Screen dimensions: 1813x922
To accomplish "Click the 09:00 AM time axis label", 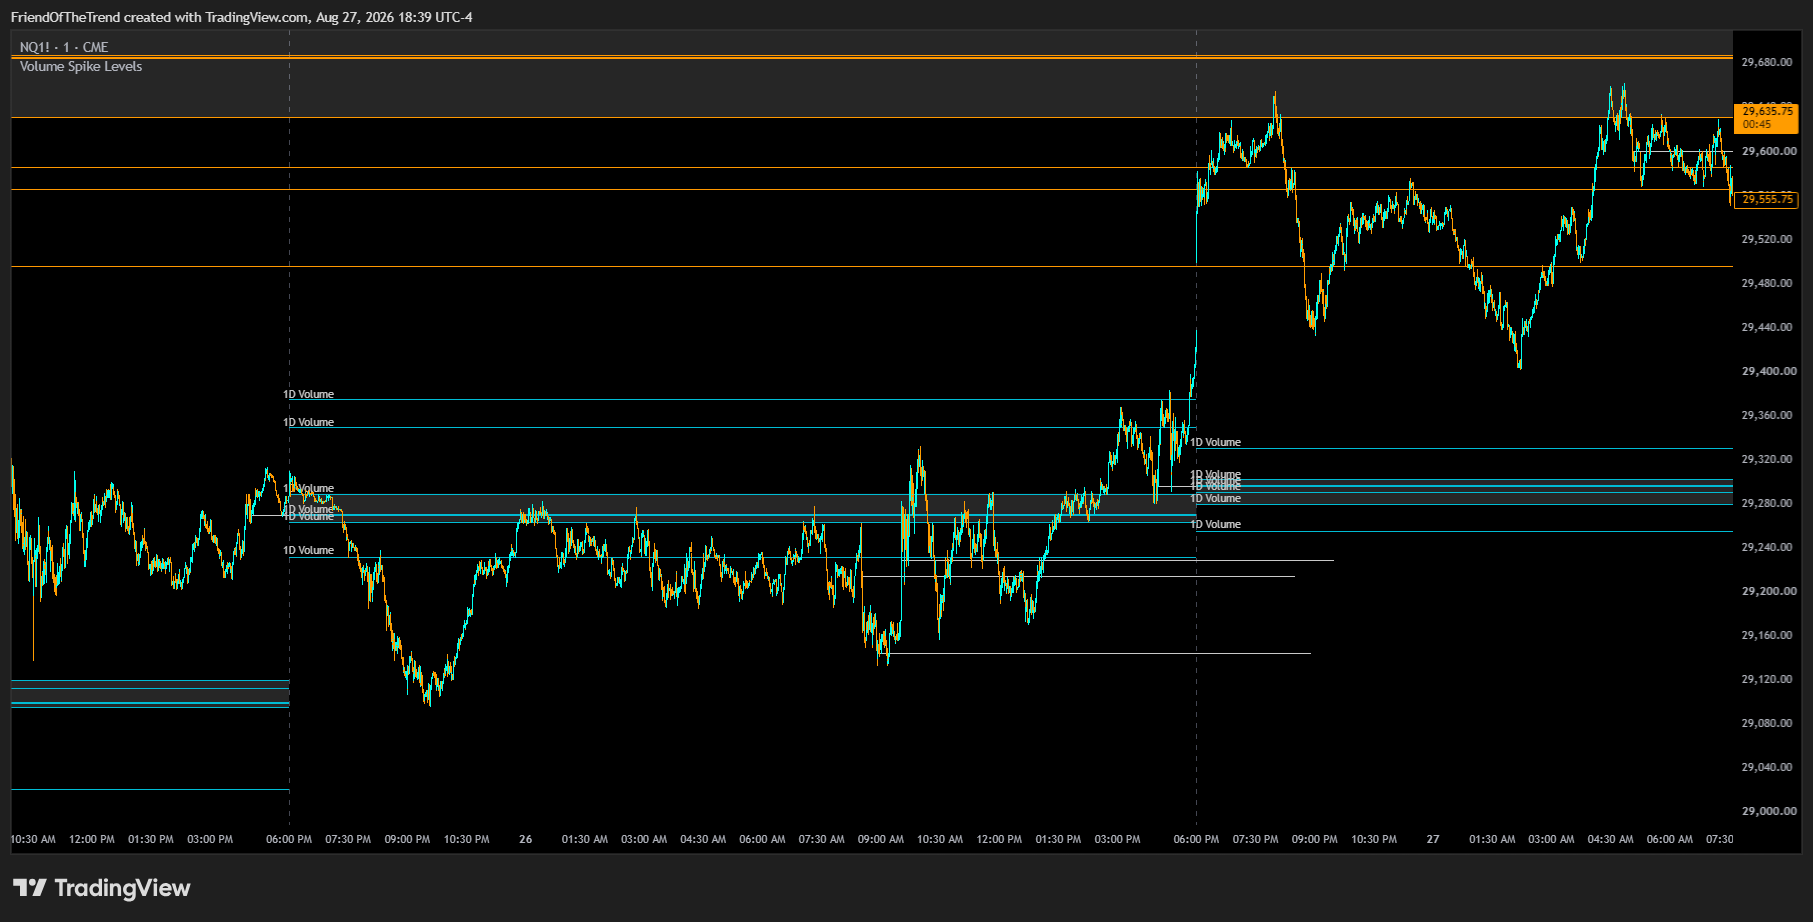I will pos(881,839).
